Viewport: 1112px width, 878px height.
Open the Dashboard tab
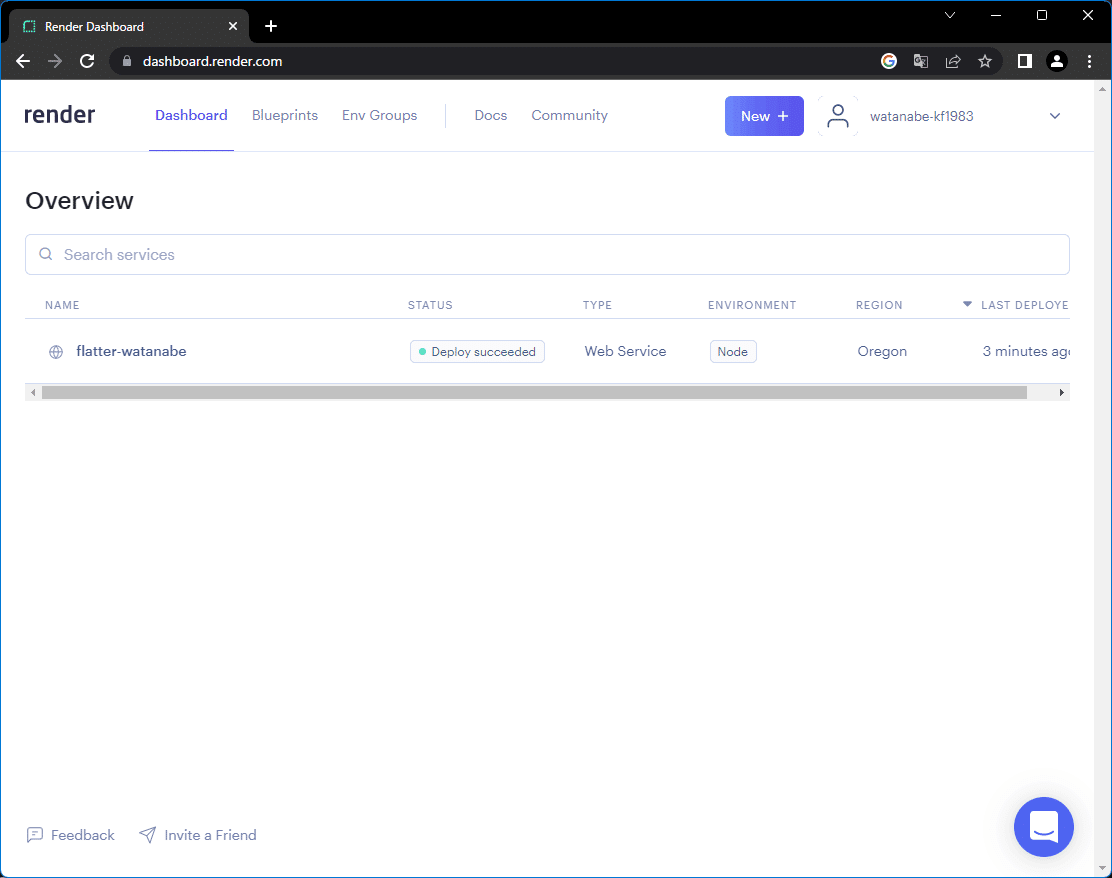[191, 115]
